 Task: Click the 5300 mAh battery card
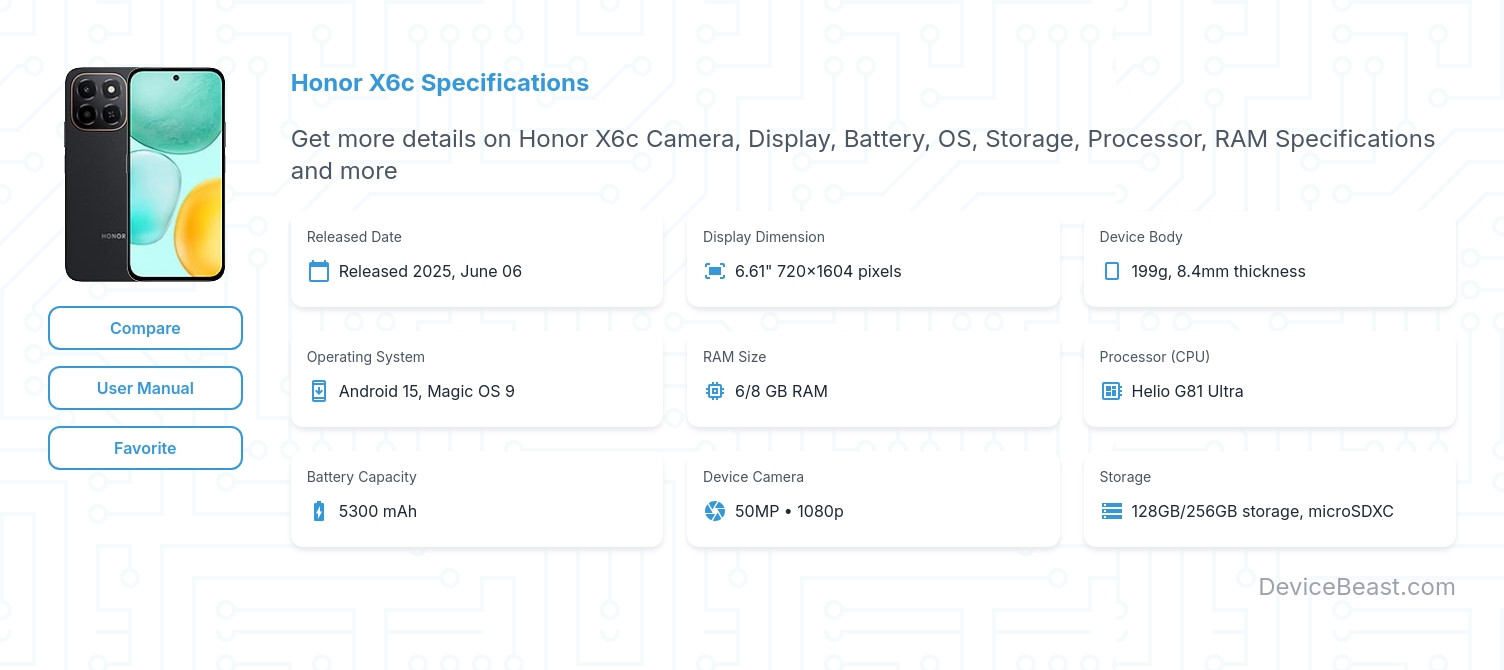476,500
